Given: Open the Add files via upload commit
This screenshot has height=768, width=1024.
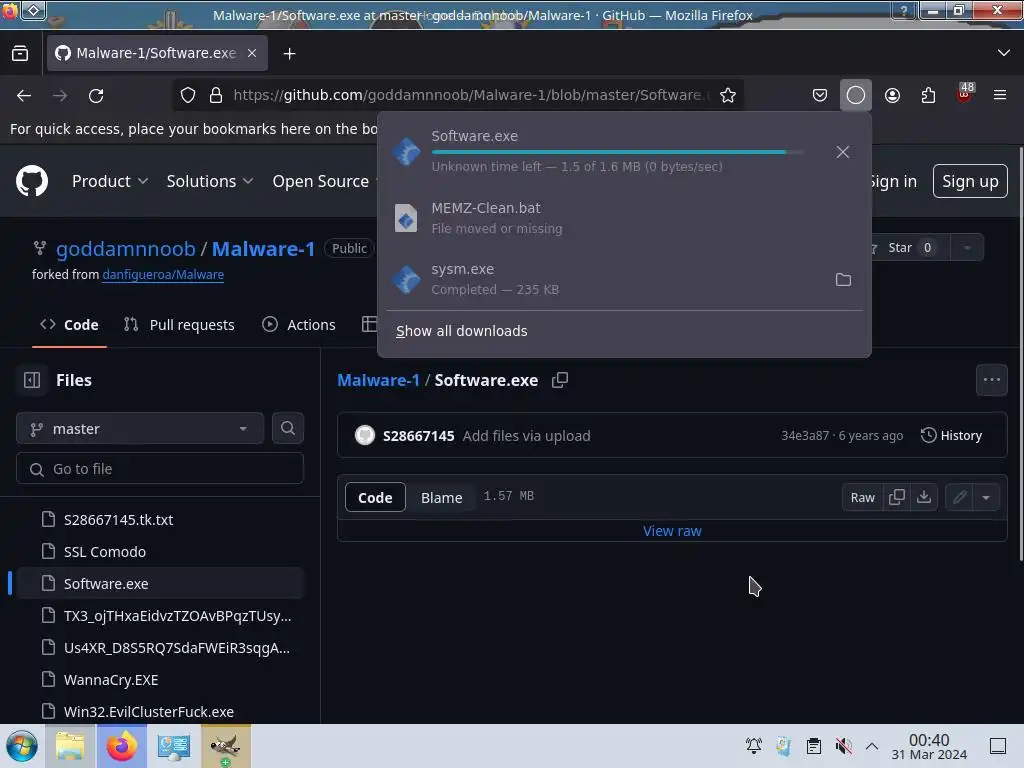Looking at the screenshot, I should [x=526, y=436].
